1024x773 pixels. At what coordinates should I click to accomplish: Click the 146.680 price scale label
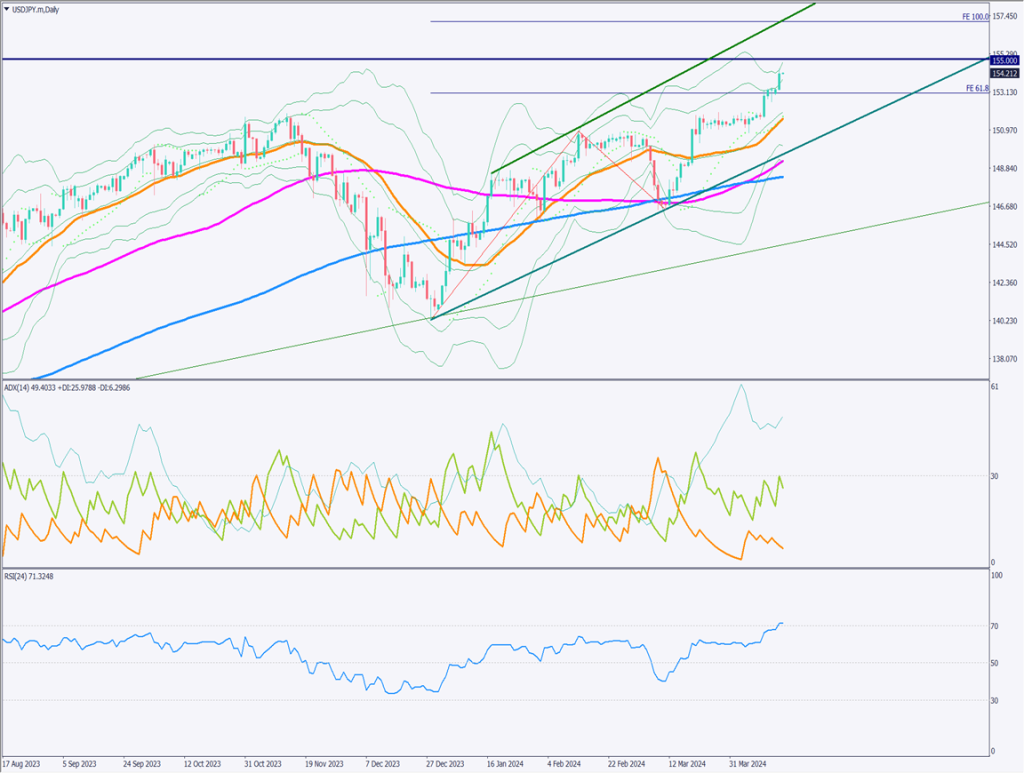pos(1005,207)
